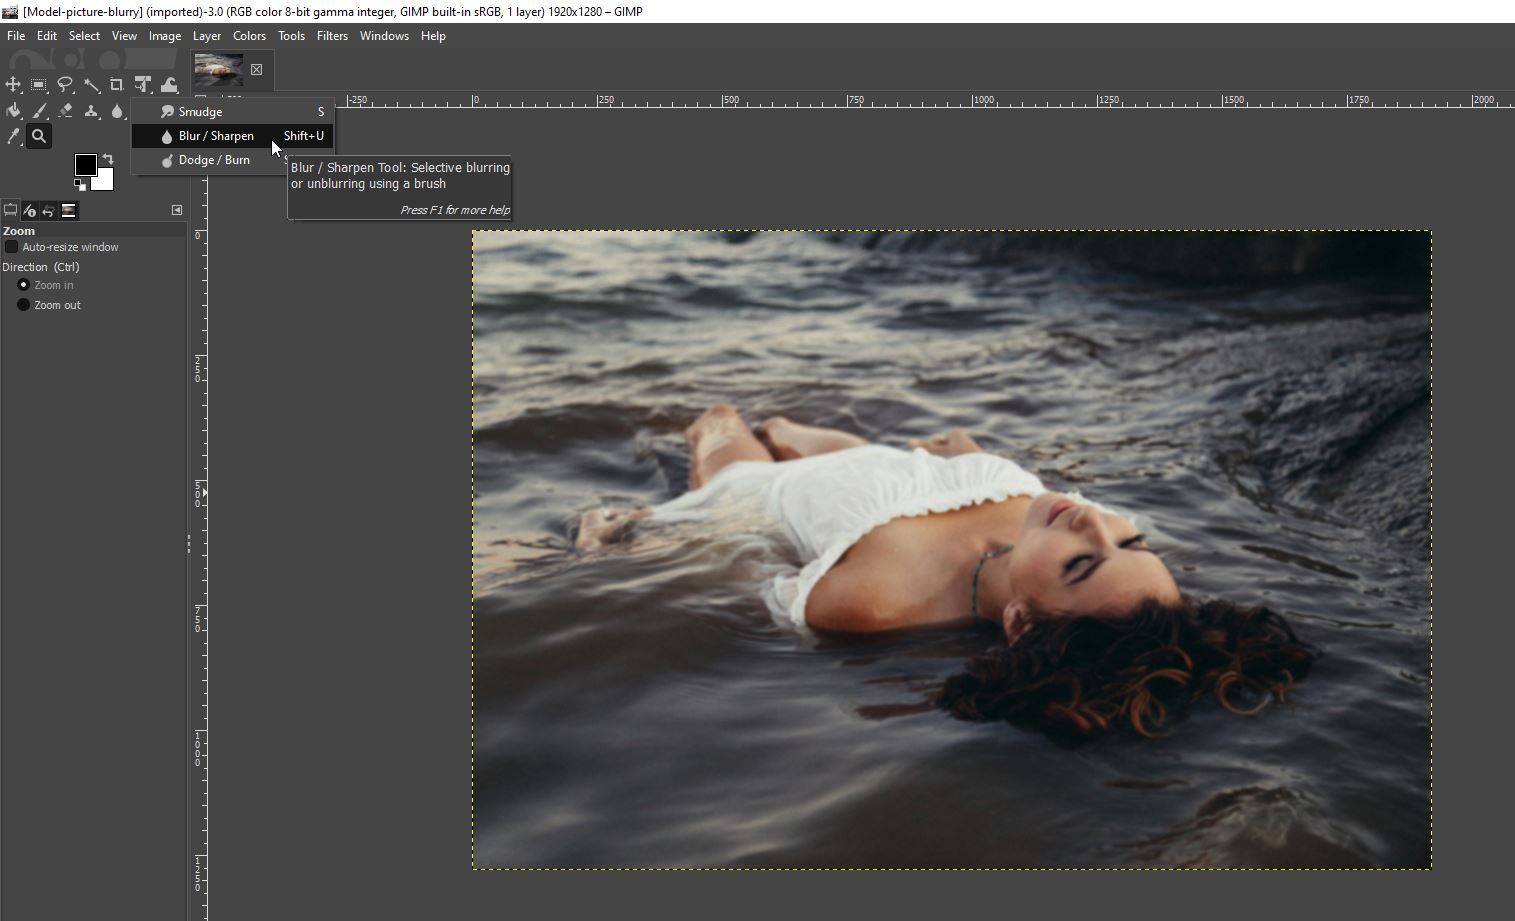Screen dimensions: 1515x921
Task: Open the tool options panel configuration menu
Action: tap(177, 210)
